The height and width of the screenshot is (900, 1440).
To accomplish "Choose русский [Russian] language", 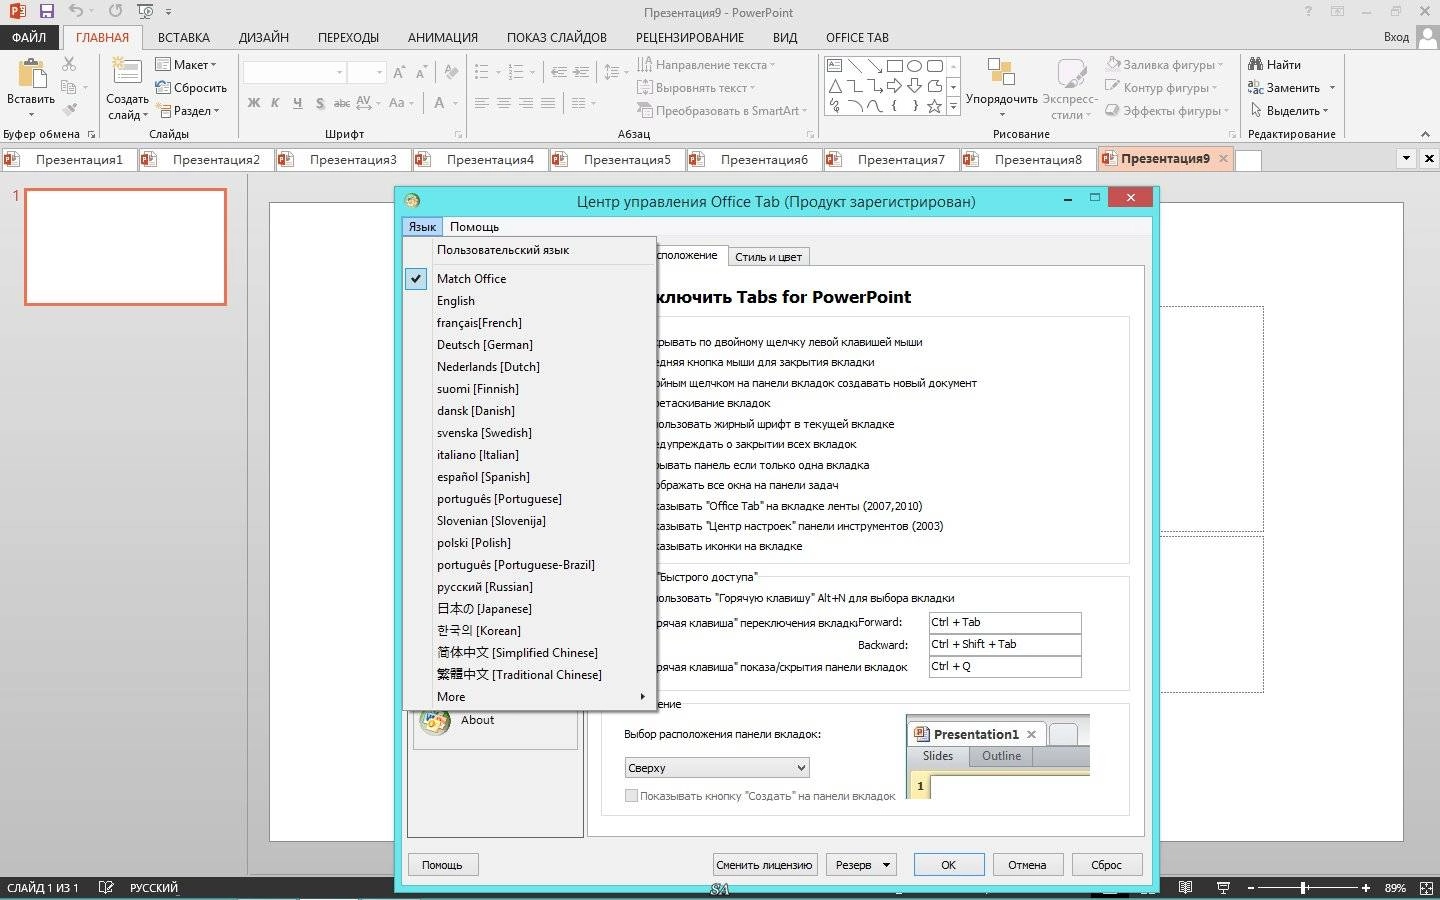I will point(529,587).
